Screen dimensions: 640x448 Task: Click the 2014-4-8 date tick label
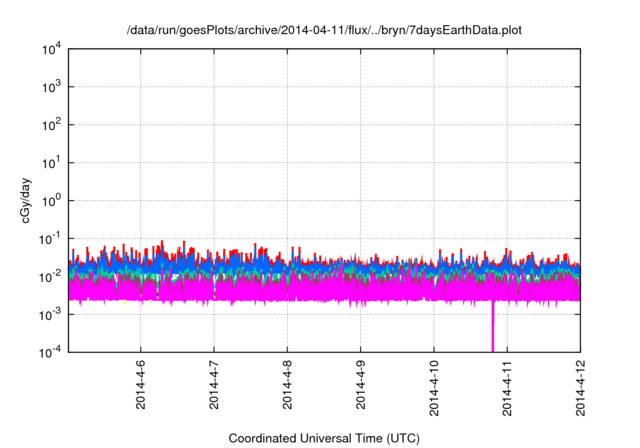tap(287, 384)
